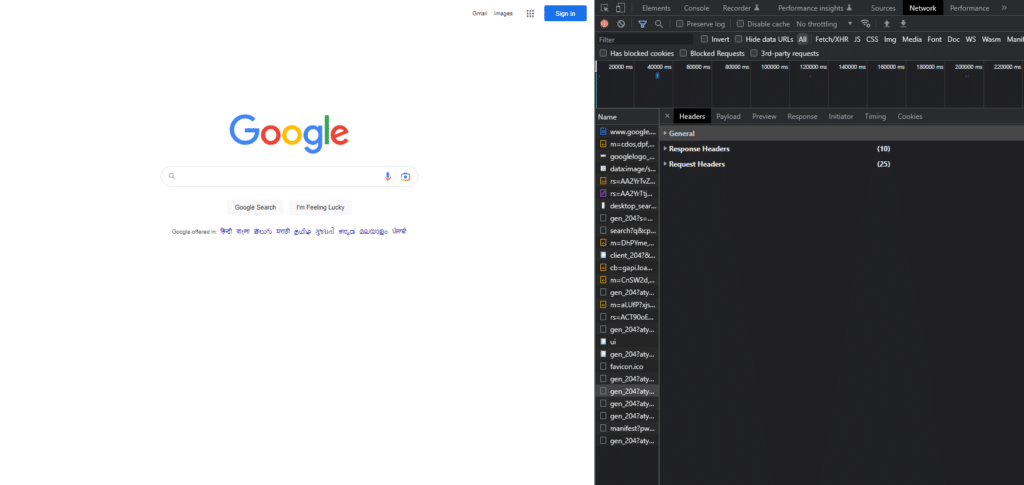The width and height of the screenshot is (1024, 485).
Task: Switch to the Console panel tab
Action: pyautogui.click(x=697, y=8)
